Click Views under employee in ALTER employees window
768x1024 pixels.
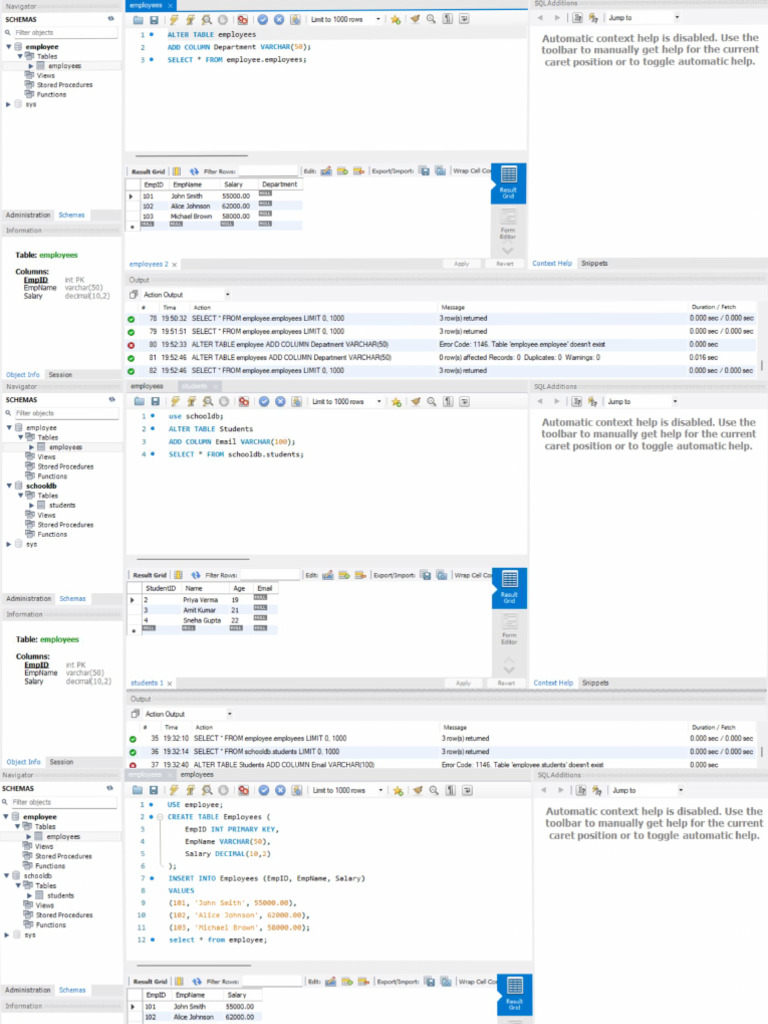pyautogui.click(x=46, y=76)
